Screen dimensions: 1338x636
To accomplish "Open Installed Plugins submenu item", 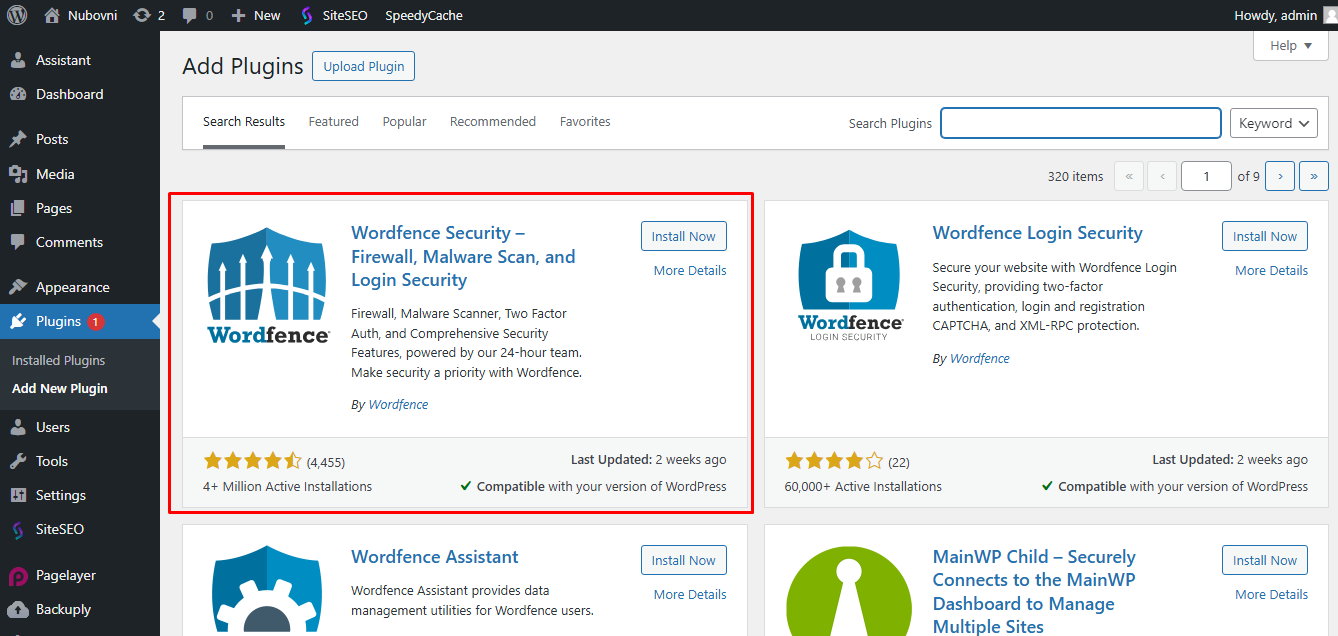I will point(58,360).
